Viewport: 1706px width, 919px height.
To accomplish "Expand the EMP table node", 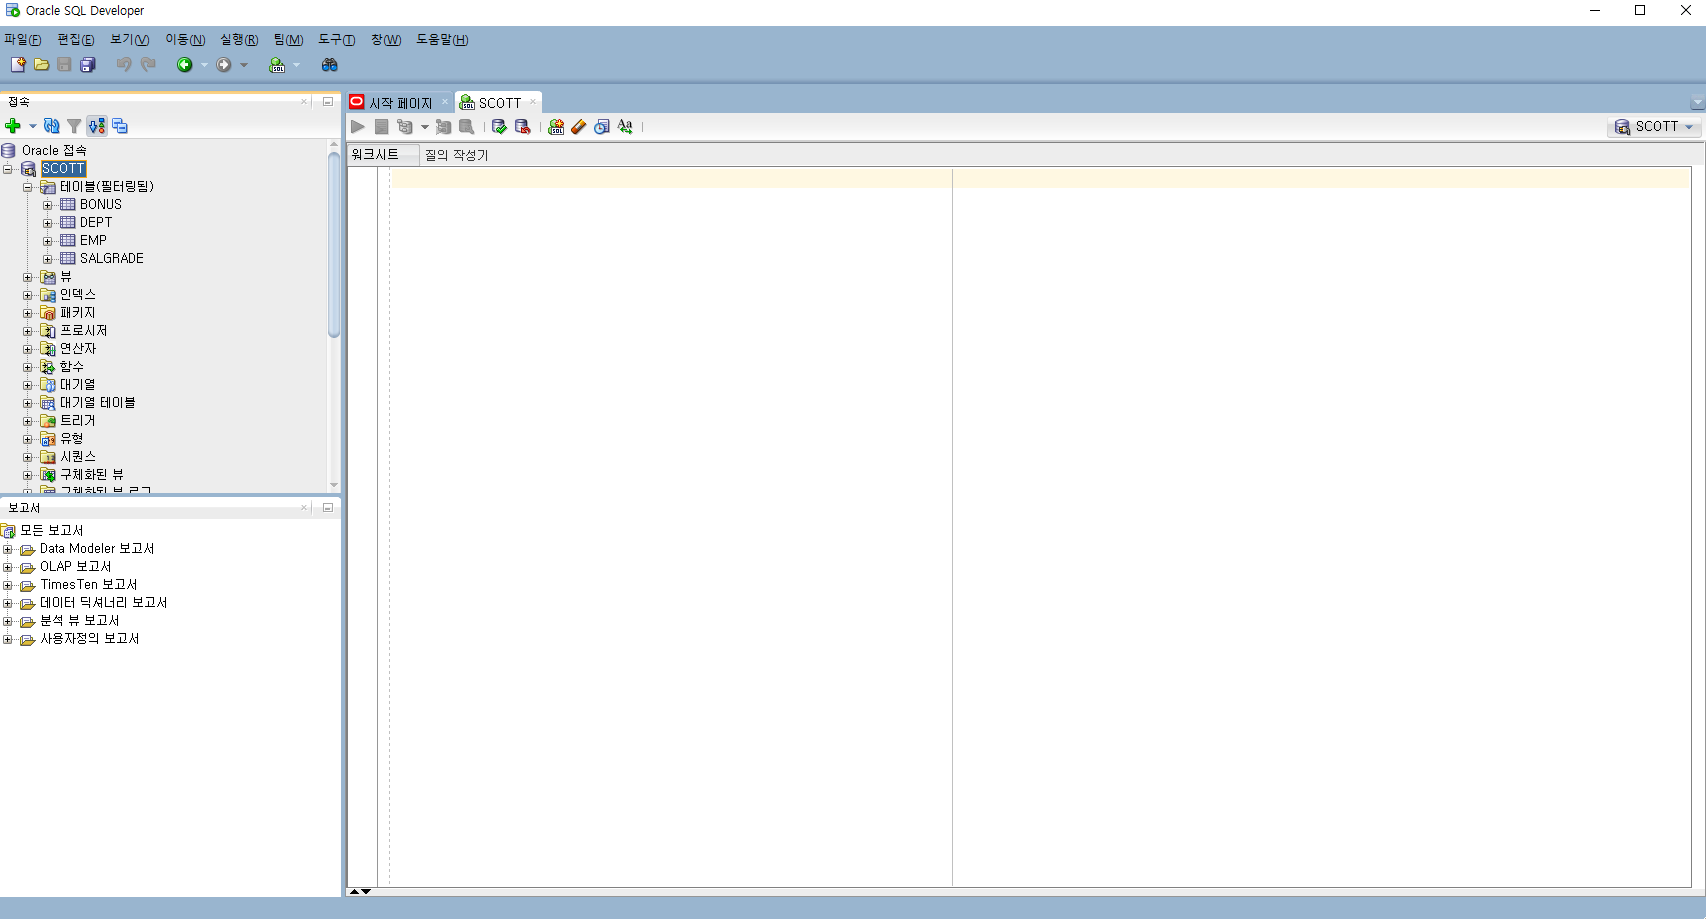I will pyautogui.click(x=47, y=241).
